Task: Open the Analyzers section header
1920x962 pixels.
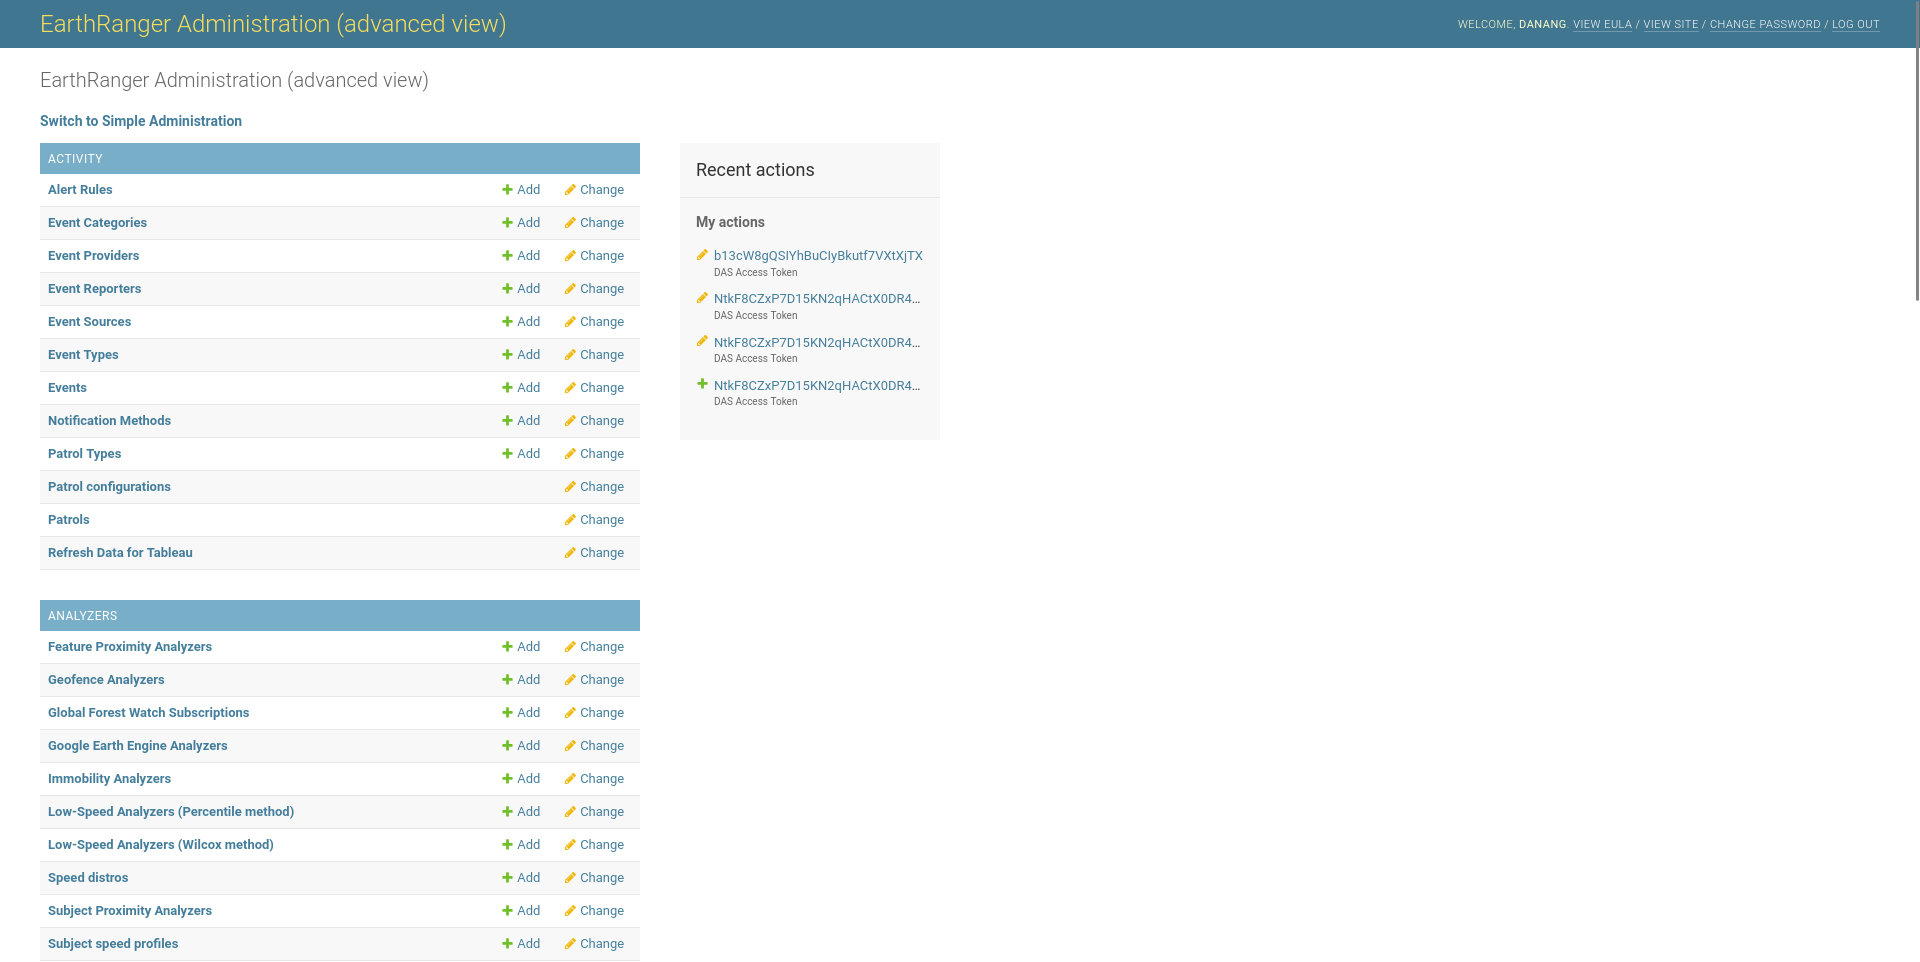Action: [83, 616]
